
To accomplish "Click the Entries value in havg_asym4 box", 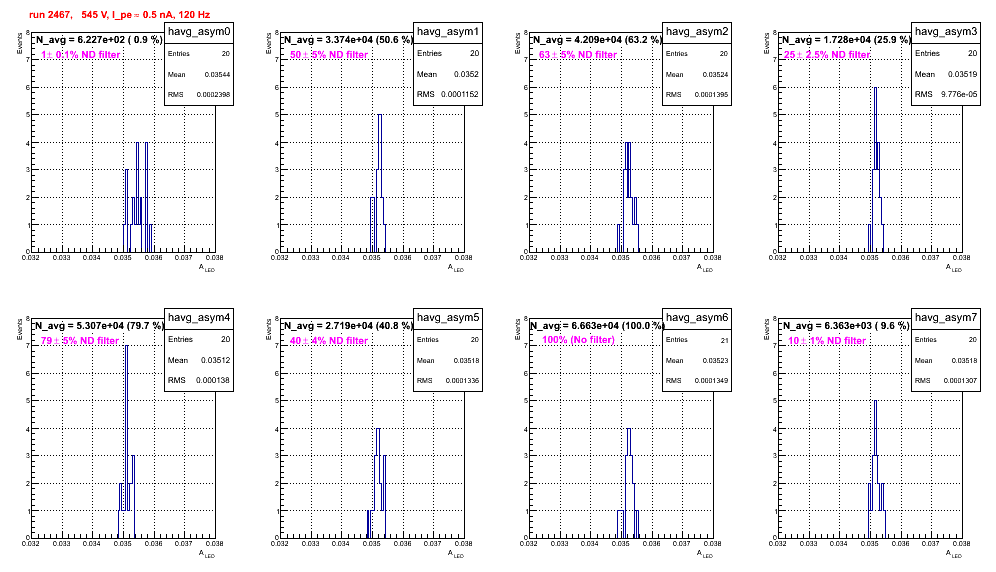I will [x=225, y=339].
